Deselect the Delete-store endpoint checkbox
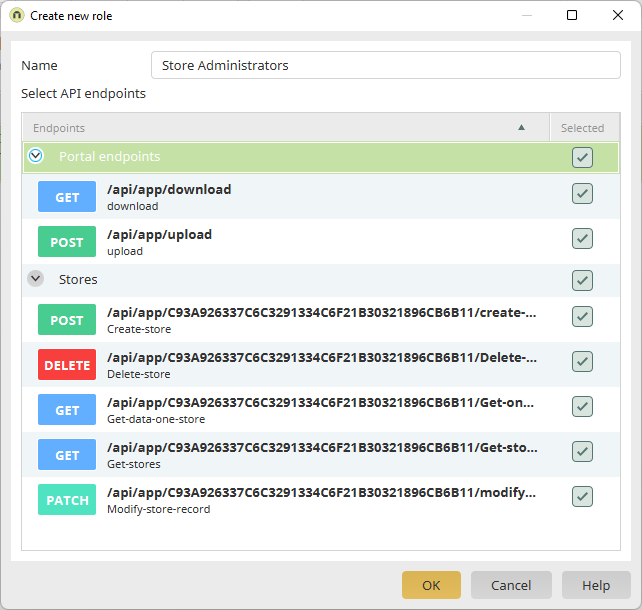642x610 pixels. click(x=582, y=361)
